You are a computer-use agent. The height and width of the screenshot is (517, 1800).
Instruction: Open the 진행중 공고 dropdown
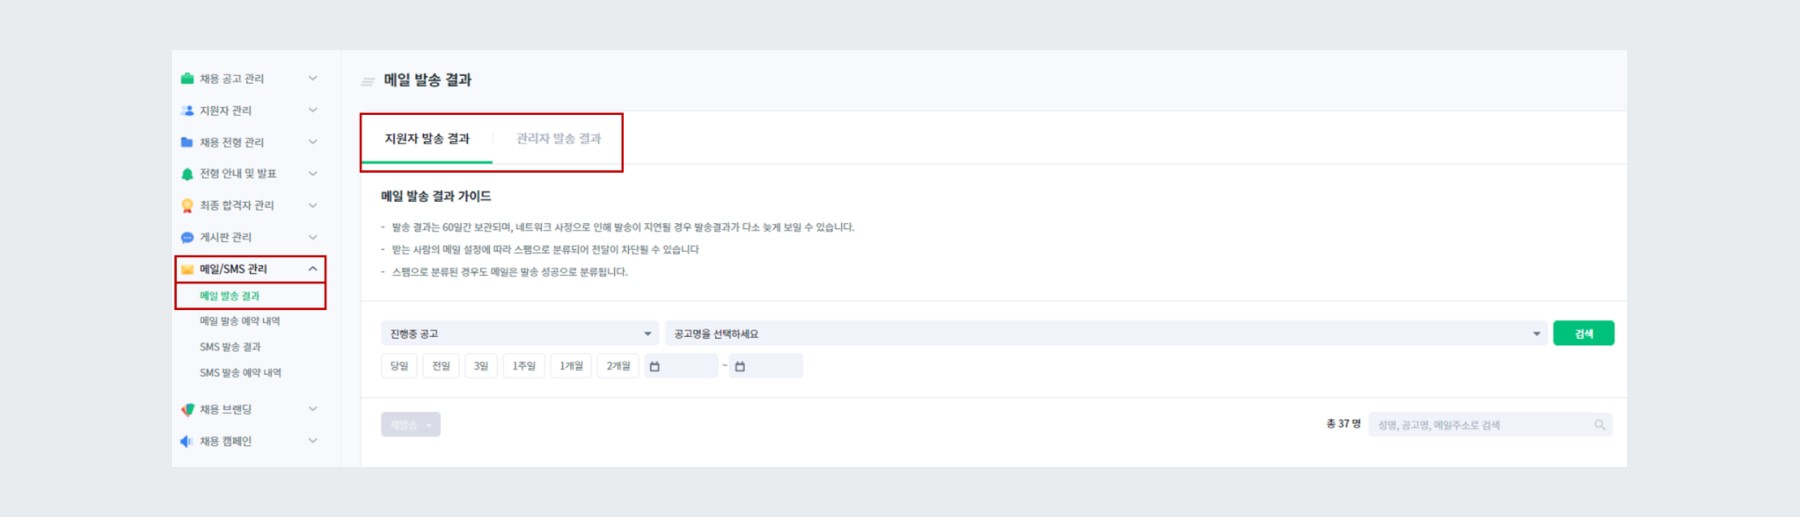[519, 334]
